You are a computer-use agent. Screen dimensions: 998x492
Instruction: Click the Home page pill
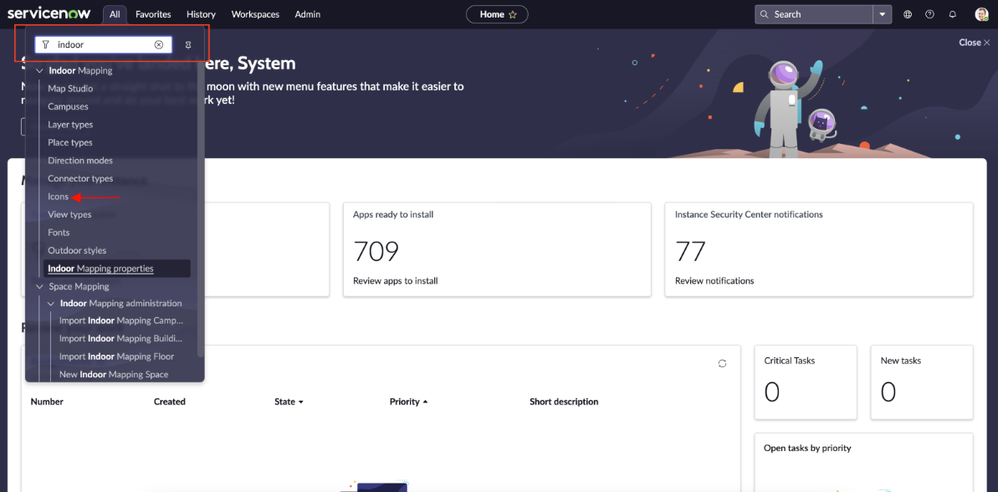pos(497,15)
